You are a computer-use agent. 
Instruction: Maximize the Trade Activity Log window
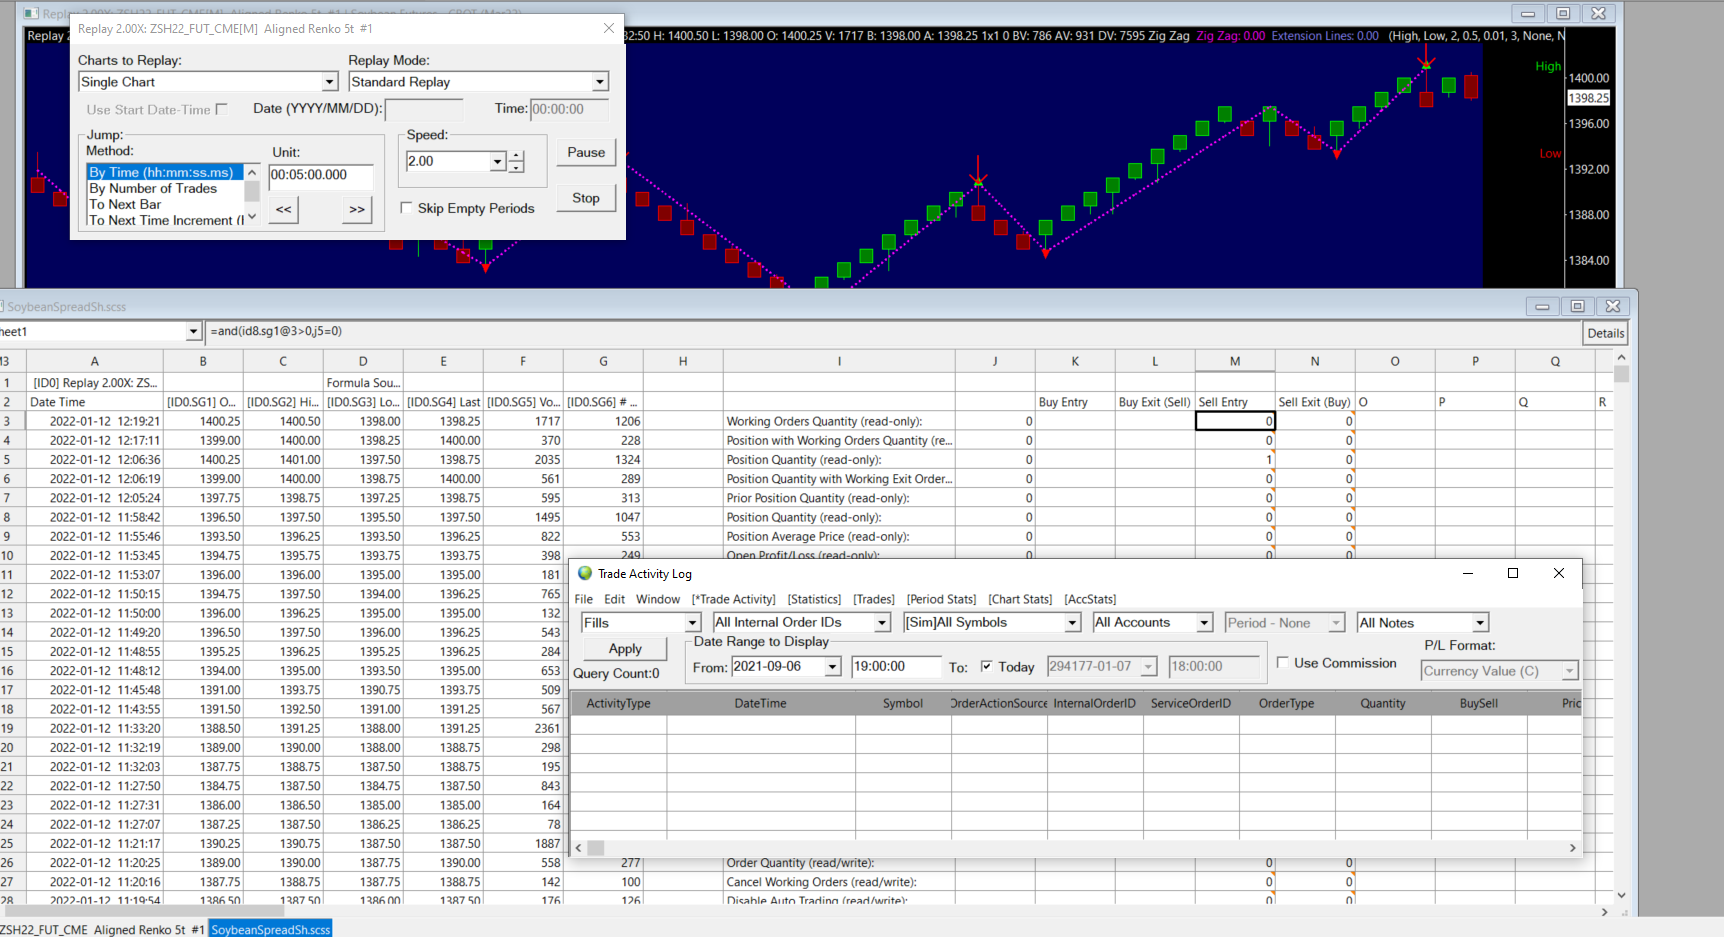coord(1513,573)
